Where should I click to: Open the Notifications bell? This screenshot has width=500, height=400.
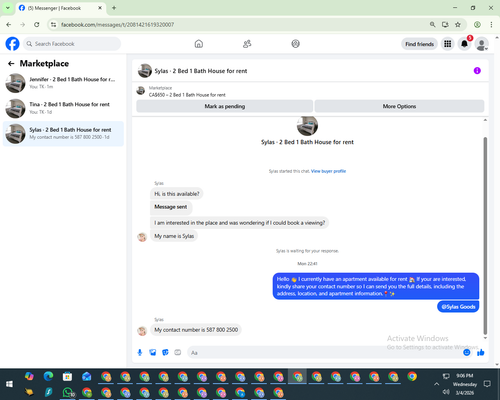pos(464,44)
